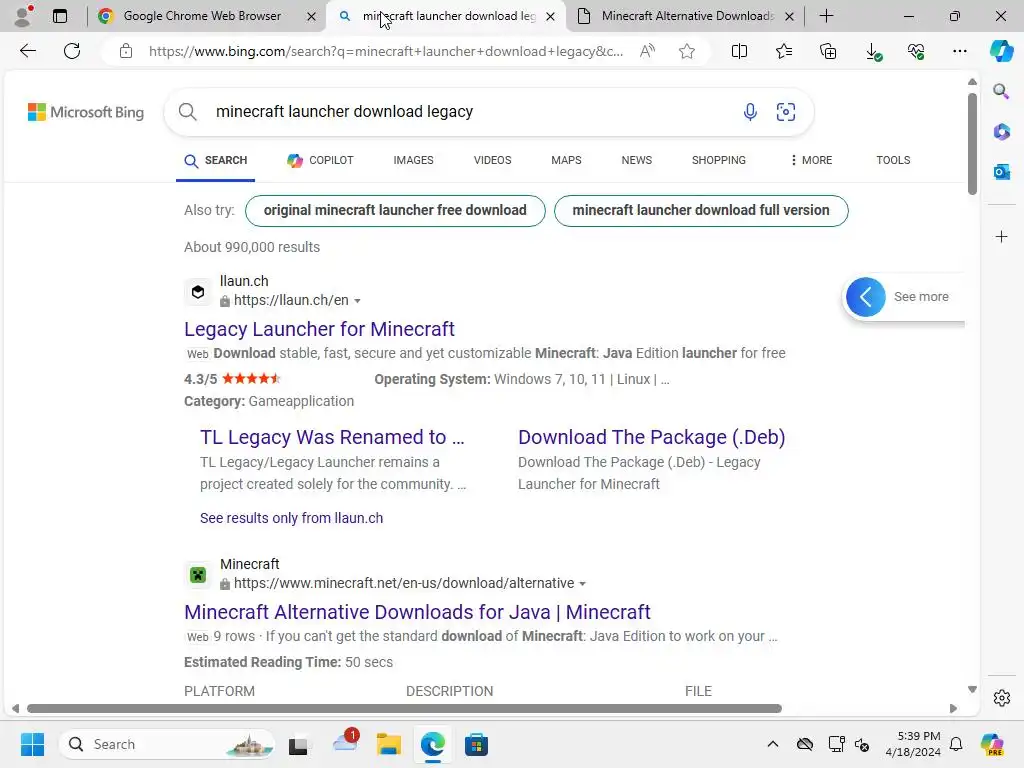The image size is (1024, 768).
Task: Open Outlook sidebar icon
Action: tap(1001, 172)
